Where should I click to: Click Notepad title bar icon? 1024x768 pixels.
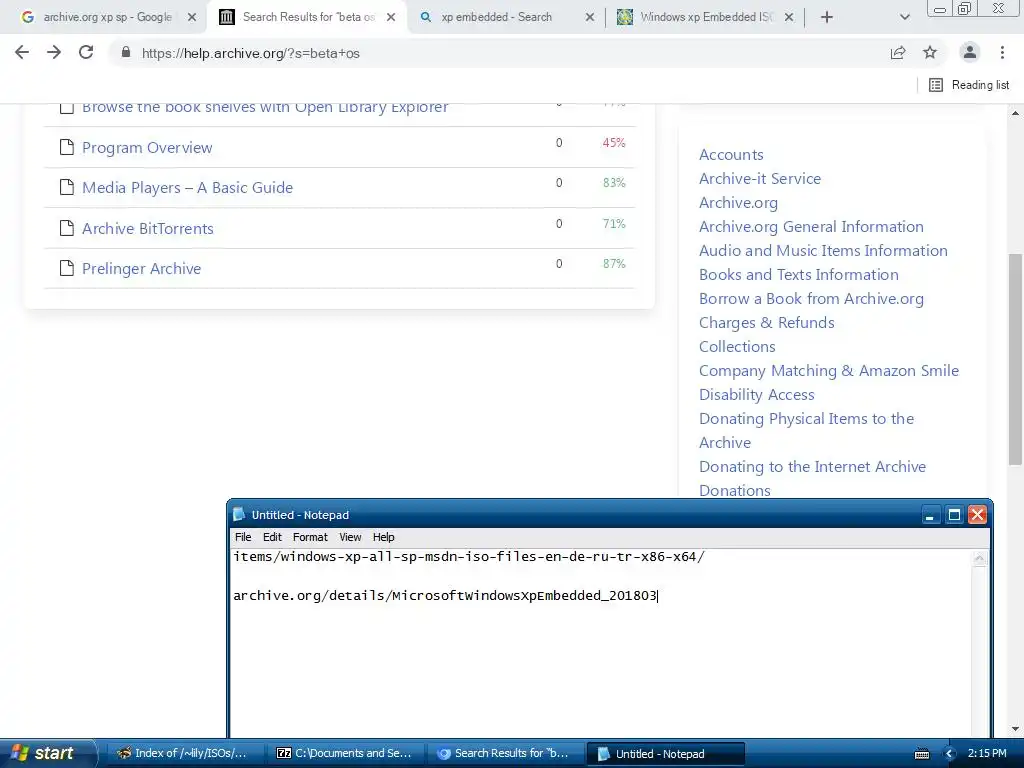pos(239,515)
